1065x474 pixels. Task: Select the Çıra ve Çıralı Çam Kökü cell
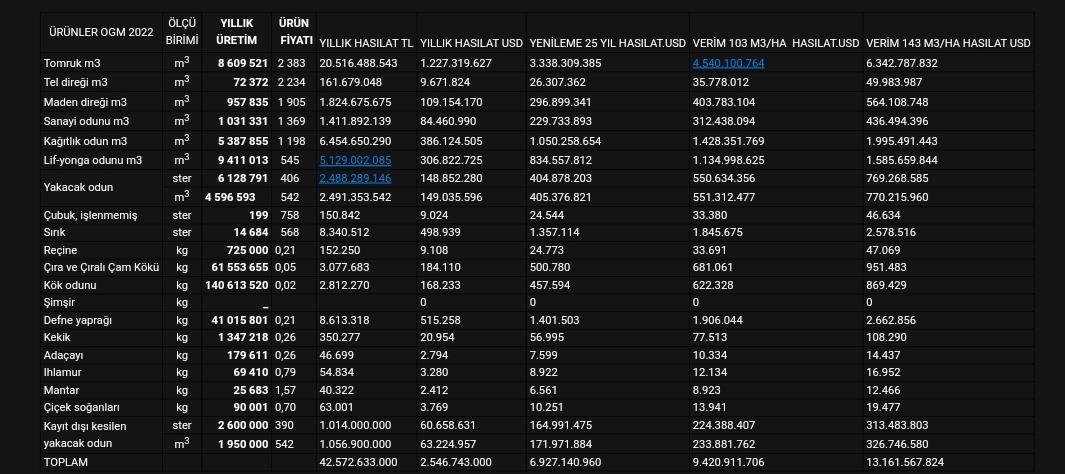(101, 268)
